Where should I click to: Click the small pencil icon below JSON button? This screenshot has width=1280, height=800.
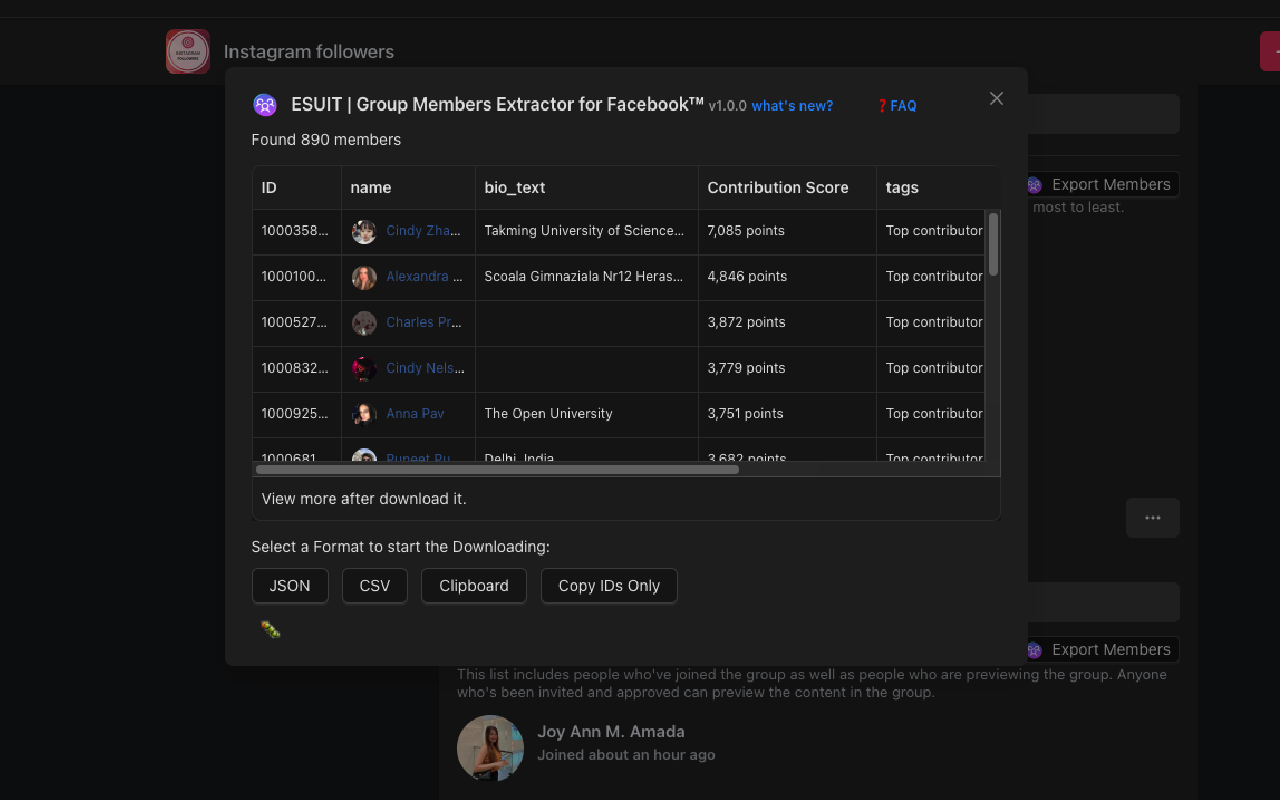tap(270, 629)
